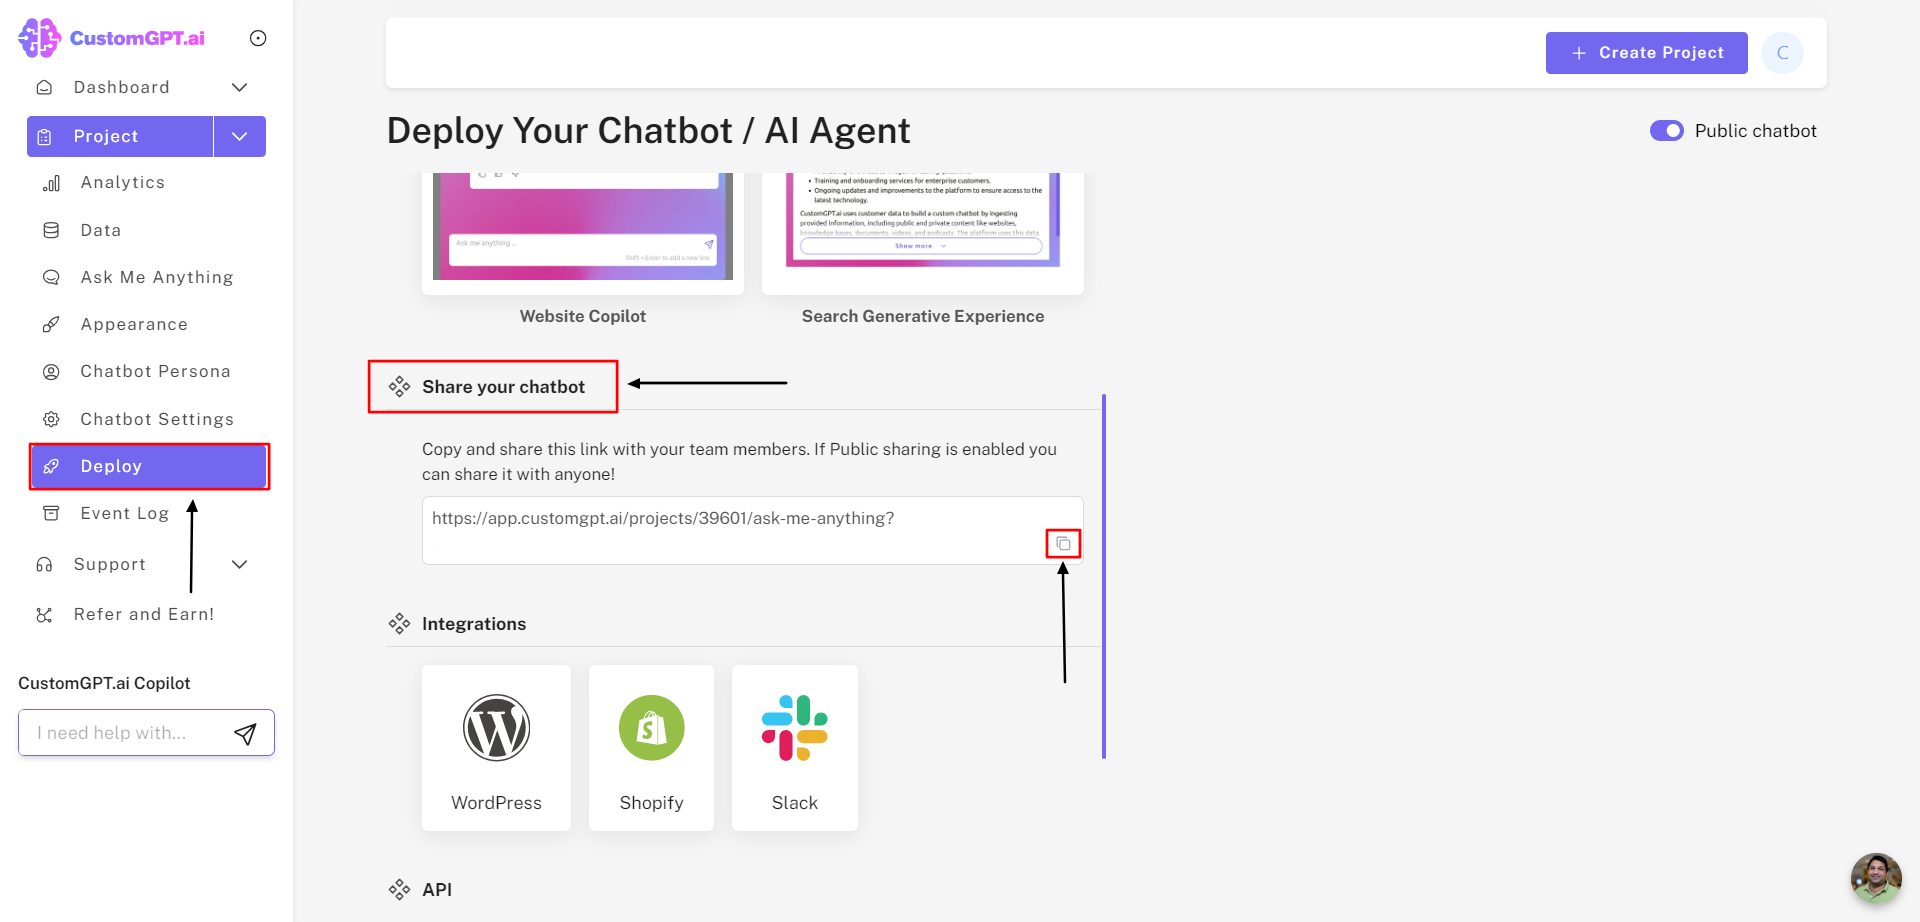Open the Event Log
1920x922 pixels.
(x=125, y=513)
